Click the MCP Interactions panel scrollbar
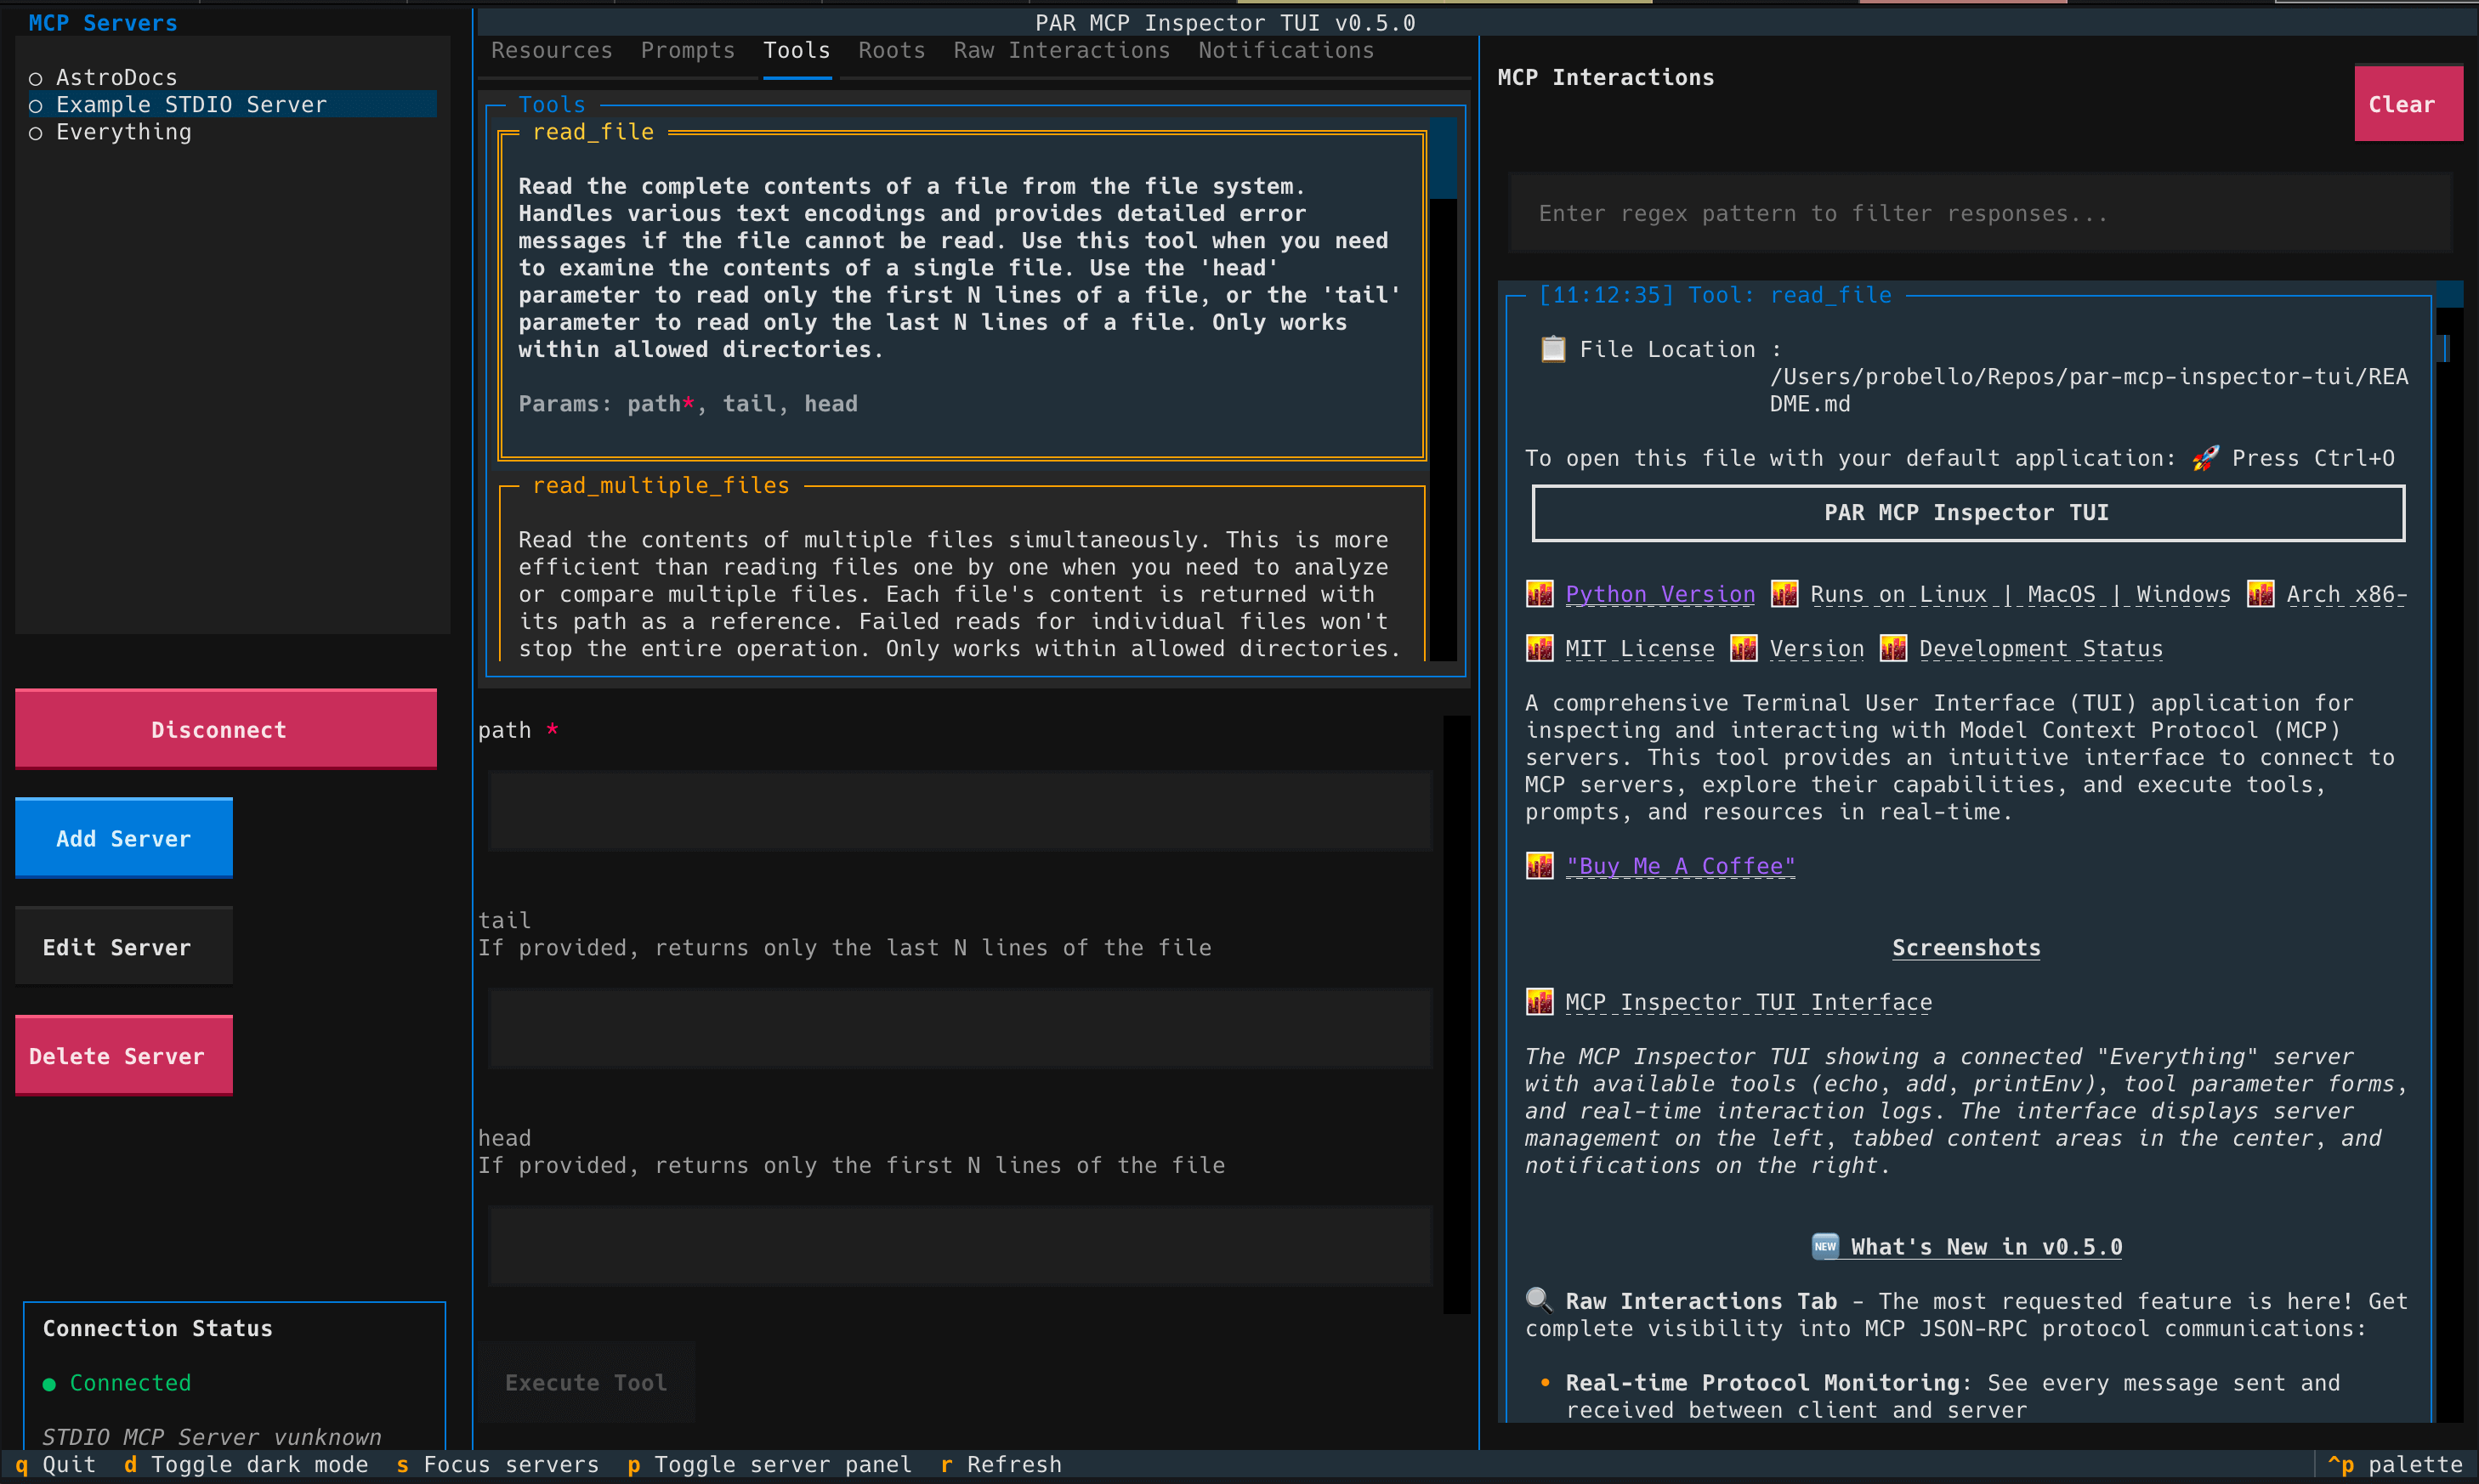Image resolution: width=2479 pixels, height=1484 pixels. click(x=2449, y=851)
